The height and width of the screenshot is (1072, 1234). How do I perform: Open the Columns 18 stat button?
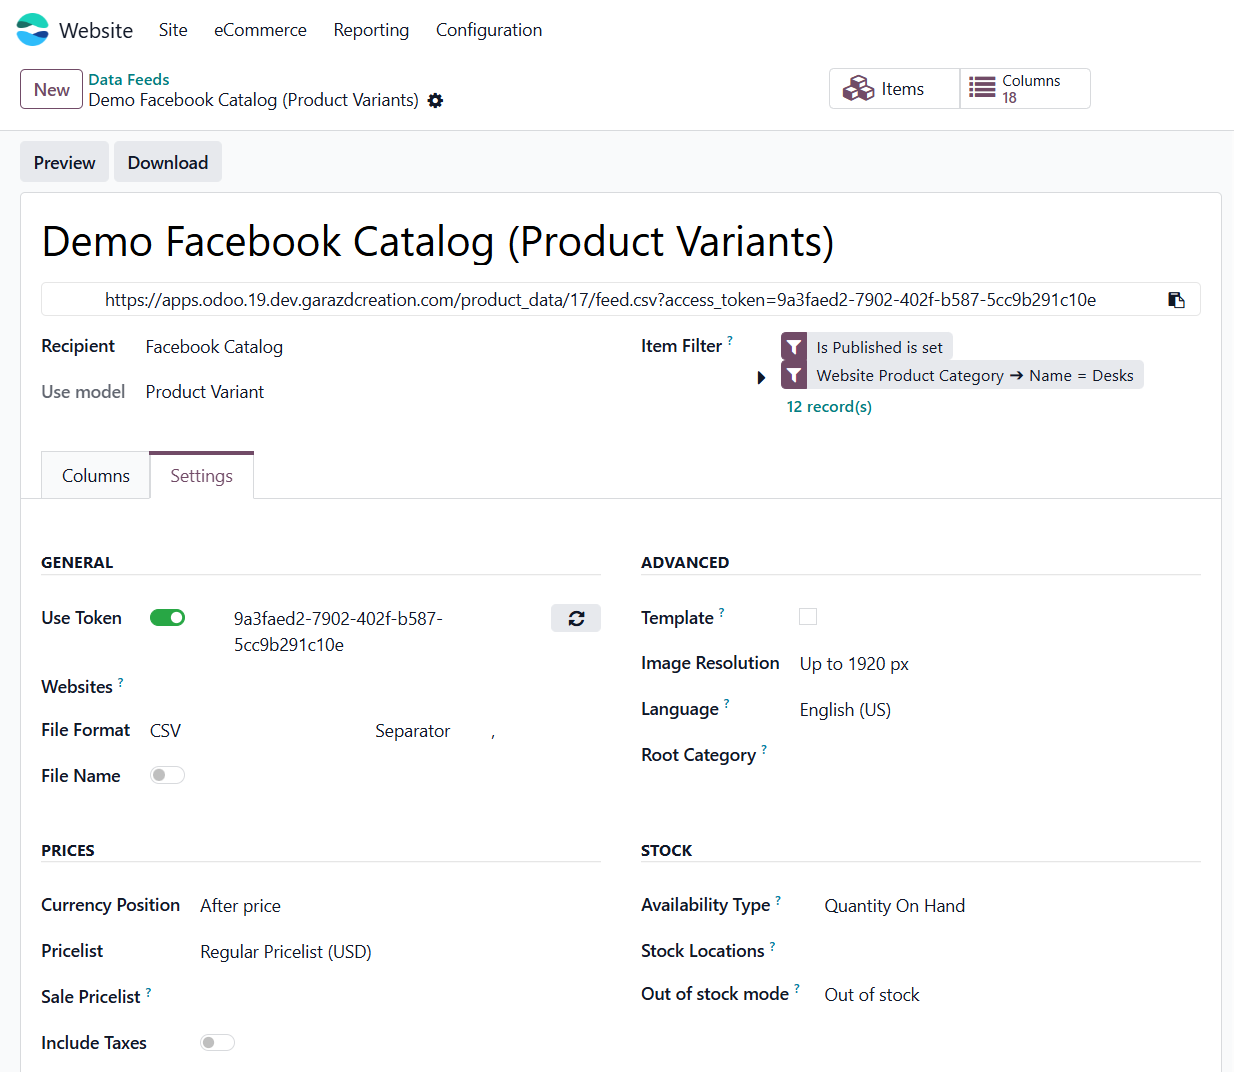1025,89
